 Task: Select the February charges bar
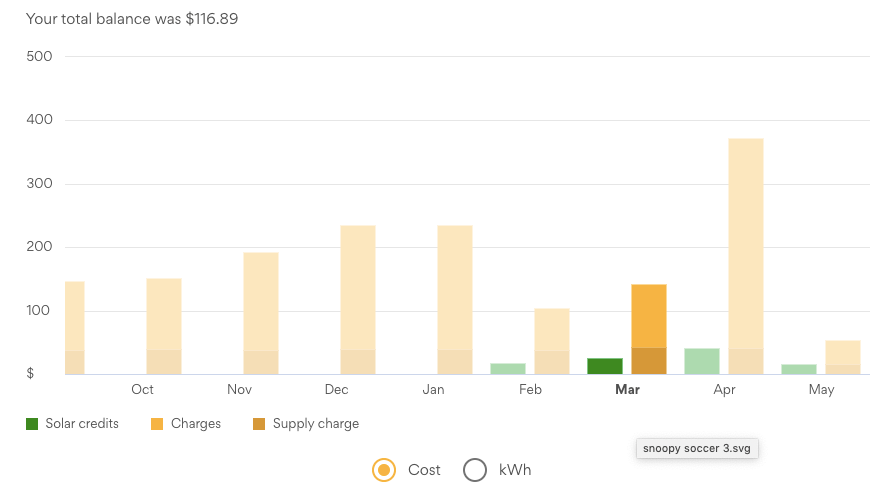[552, 328]
